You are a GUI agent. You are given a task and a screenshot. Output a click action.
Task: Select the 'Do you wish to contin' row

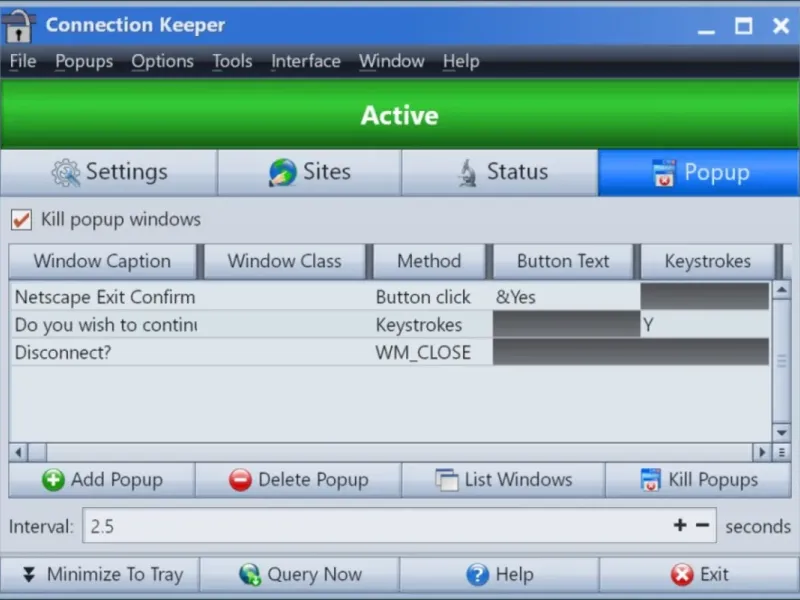390,324
